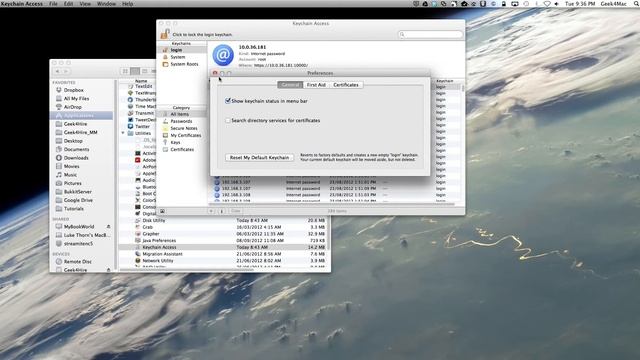
Task: Select Grapher in Finder list
Action: (x=224, y=234)
